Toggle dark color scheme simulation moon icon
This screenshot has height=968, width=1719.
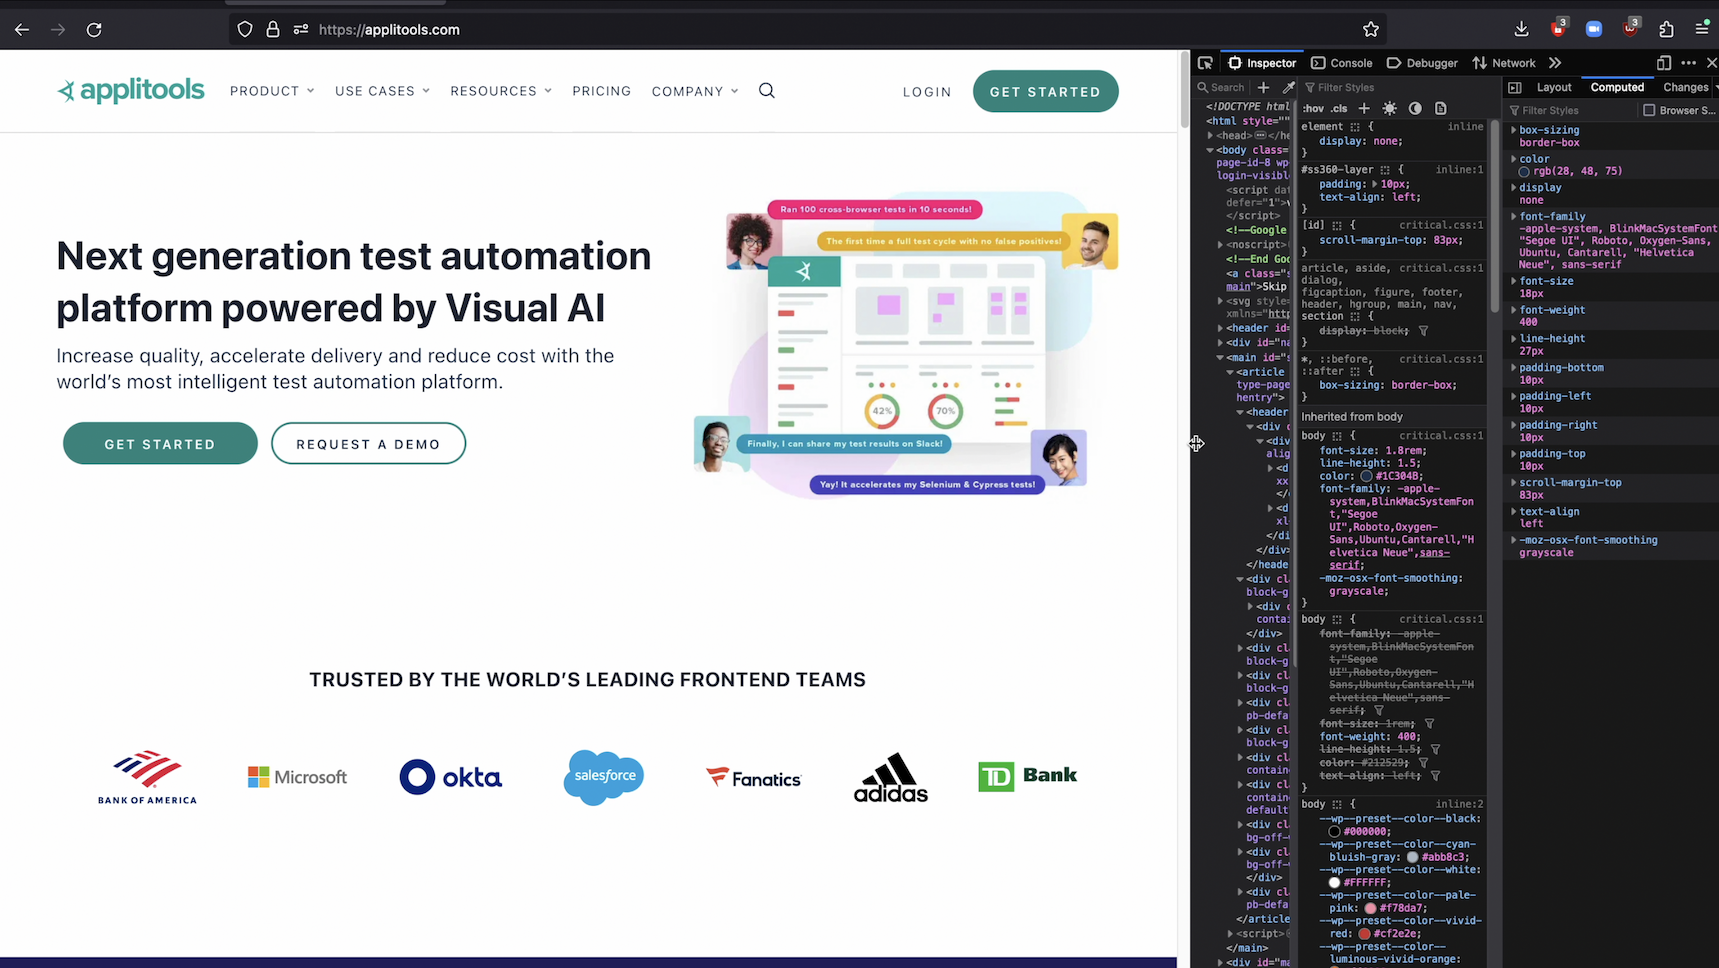[x=1415, y=108]
